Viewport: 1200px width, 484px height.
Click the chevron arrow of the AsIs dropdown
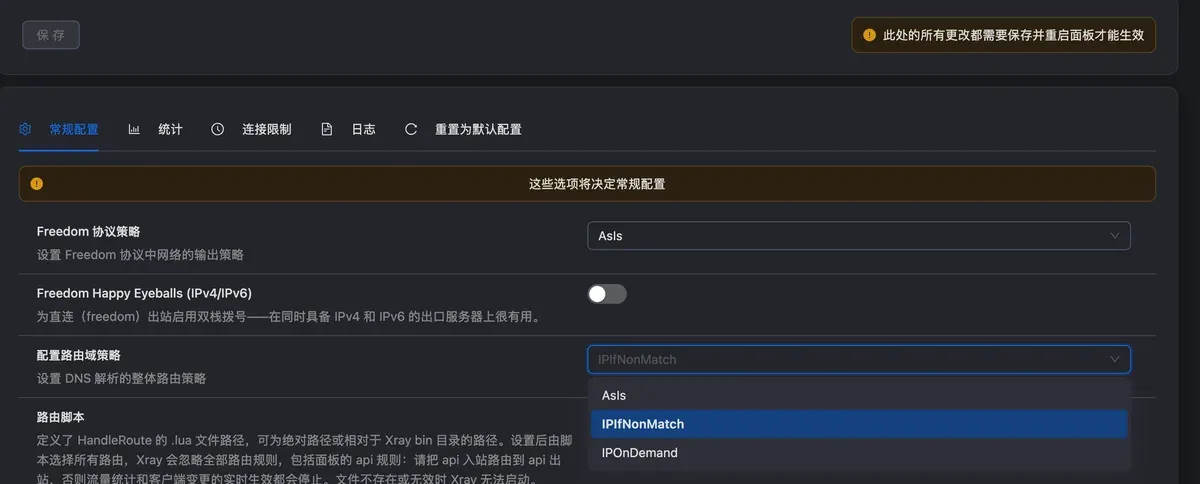pyautogui.click(x=1115, y=236)
